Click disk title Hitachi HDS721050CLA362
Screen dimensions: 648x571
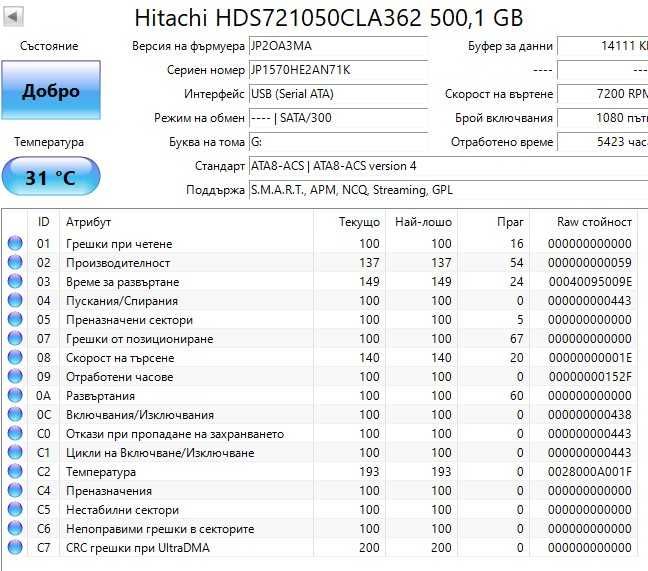(x=329, y=18)
